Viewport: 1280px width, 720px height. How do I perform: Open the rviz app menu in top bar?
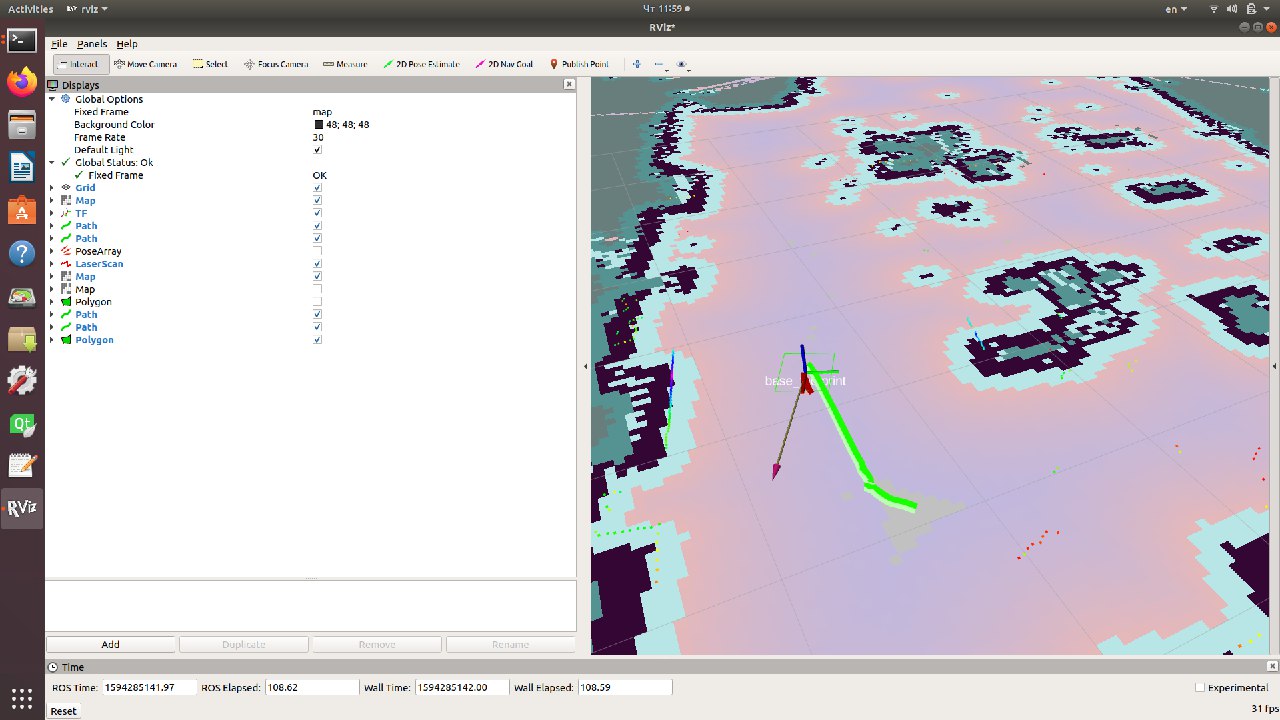pyautogui.click(x=87, y=8)
